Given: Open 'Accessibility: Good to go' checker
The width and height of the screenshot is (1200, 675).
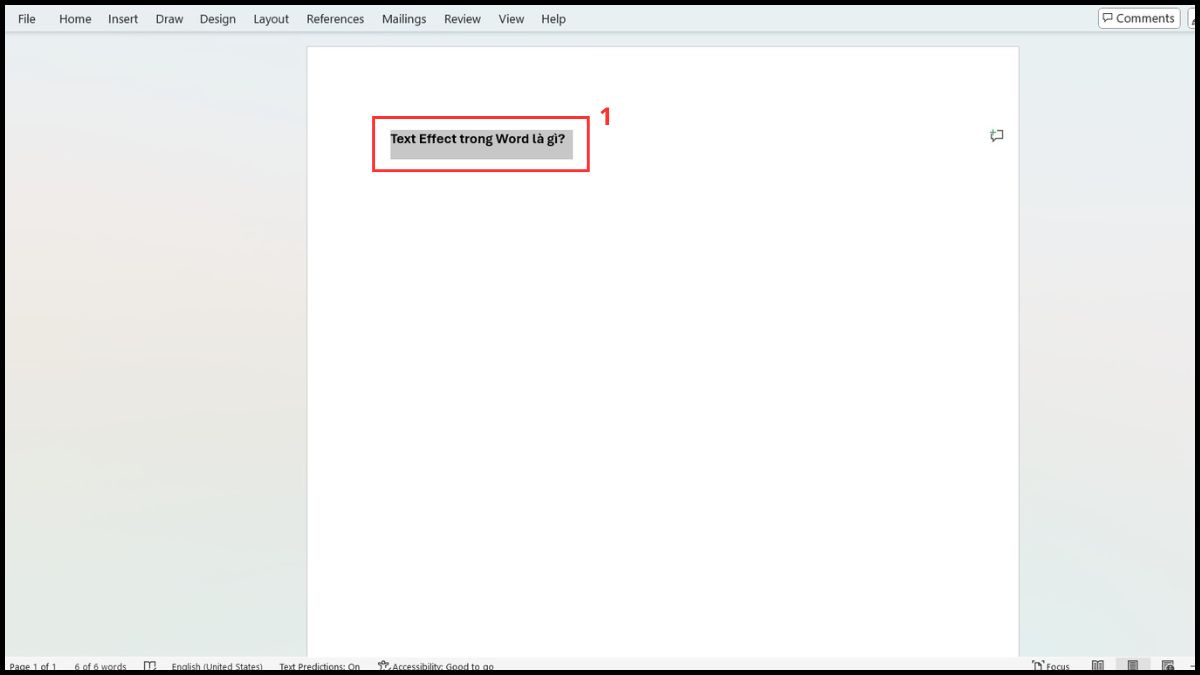Looking at the screenshot, I should (x=435, y=667).
